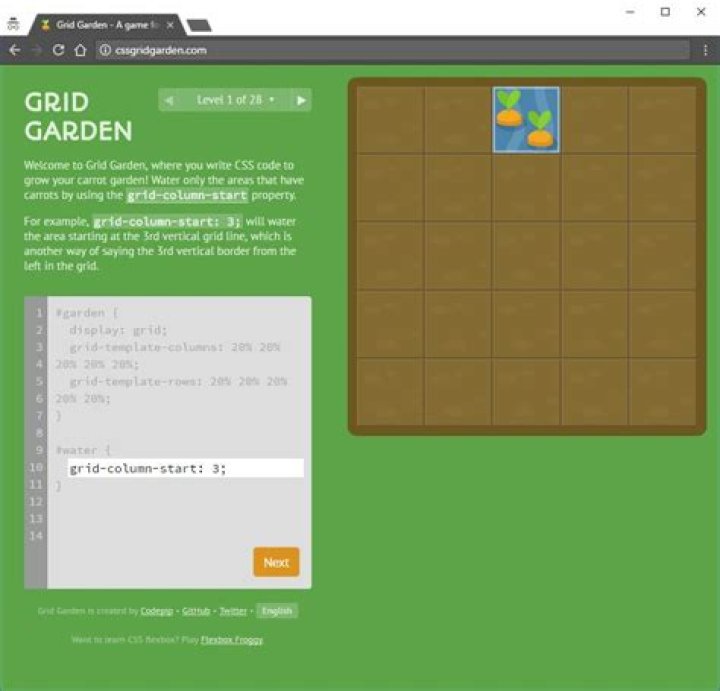Go to previous level arrow
The height and width of the screenshot is (691, 720).
point(169,100)
